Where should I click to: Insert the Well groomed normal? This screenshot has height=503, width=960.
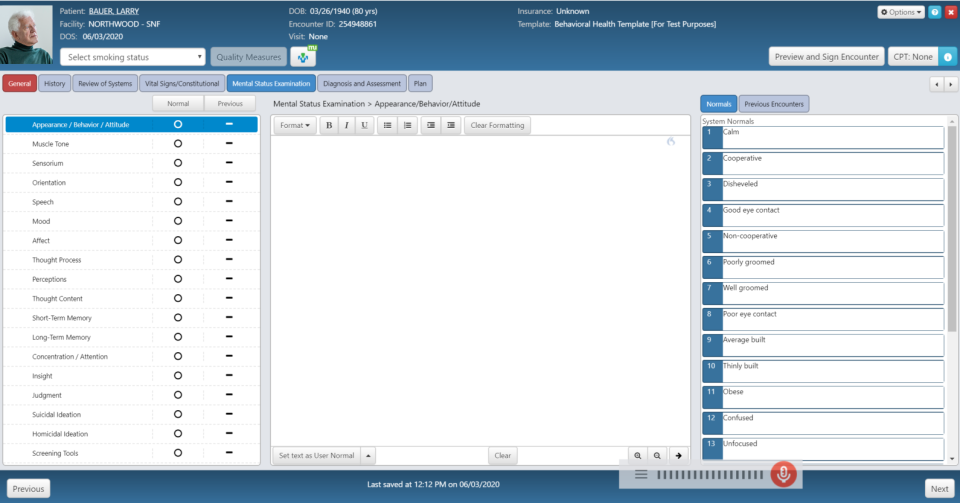click(x=823, y=294)
